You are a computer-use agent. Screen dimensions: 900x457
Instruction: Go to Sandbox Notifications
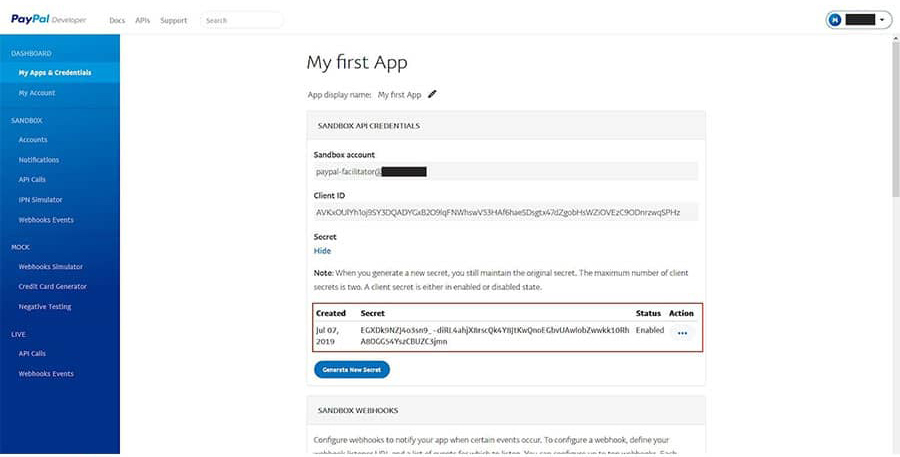click(x=39, y=160)
